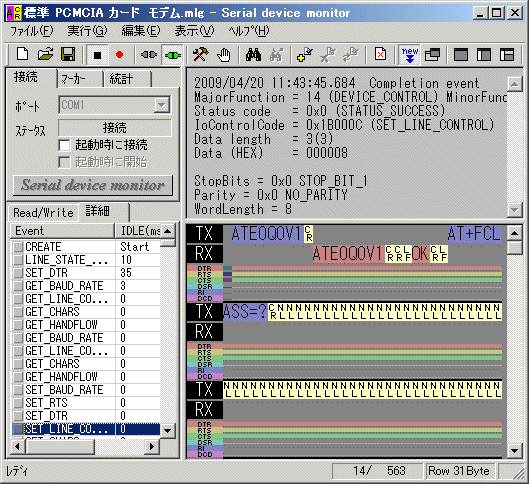Tick the CREATE event checkbox
The width and height of the screenshot is (529, 484).
[18, 247]
